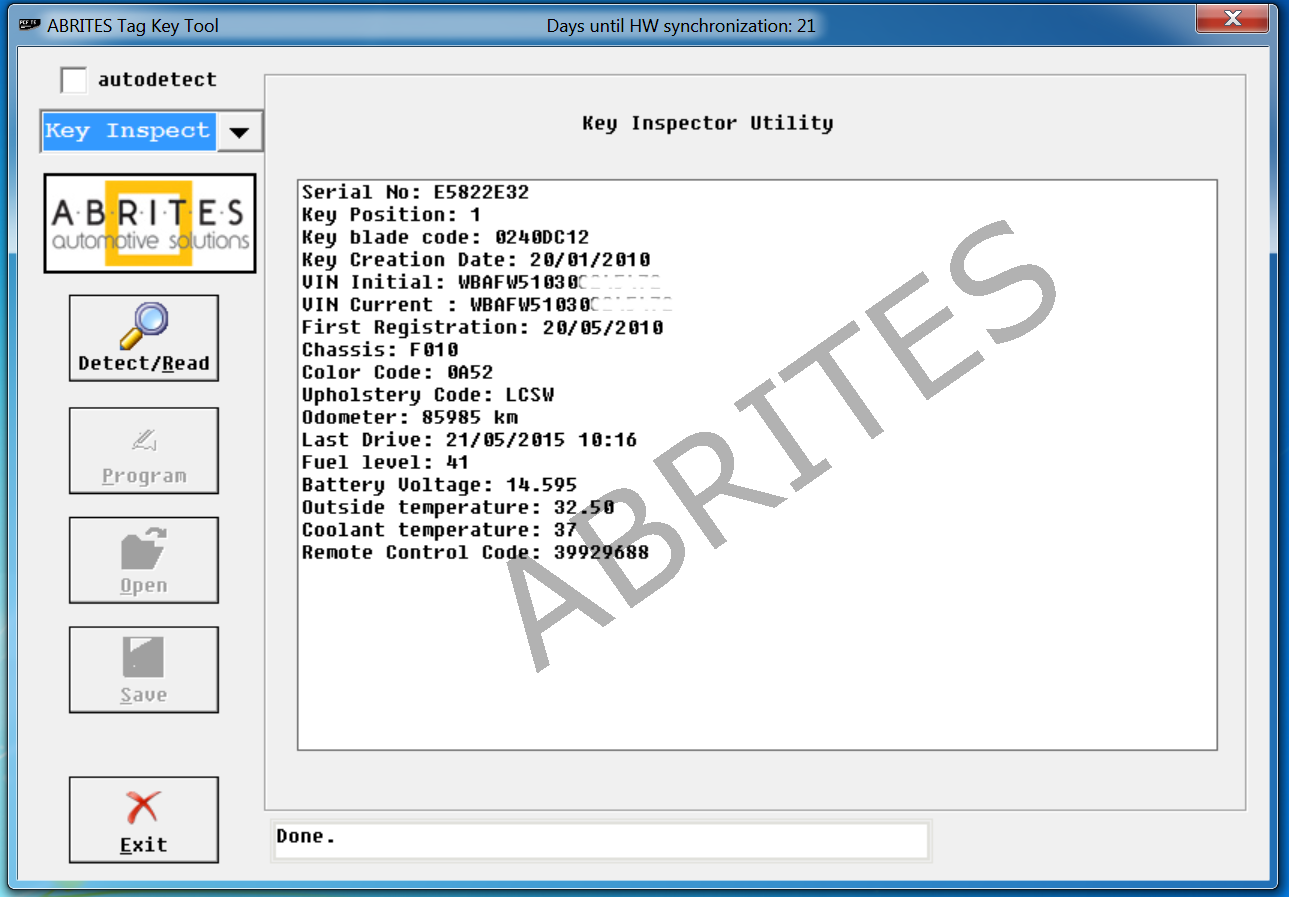Click the Done status field
This screenshot has width=1289, height=897.
[600, 840]
